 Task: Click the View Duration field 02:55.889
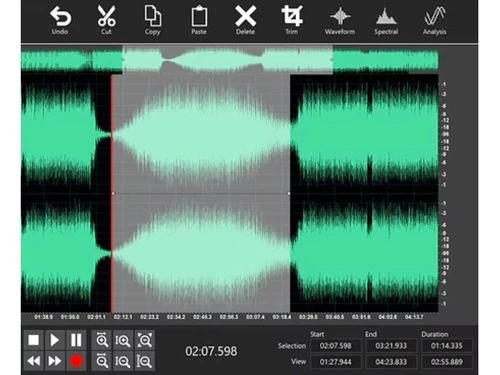tap(447, 362)
